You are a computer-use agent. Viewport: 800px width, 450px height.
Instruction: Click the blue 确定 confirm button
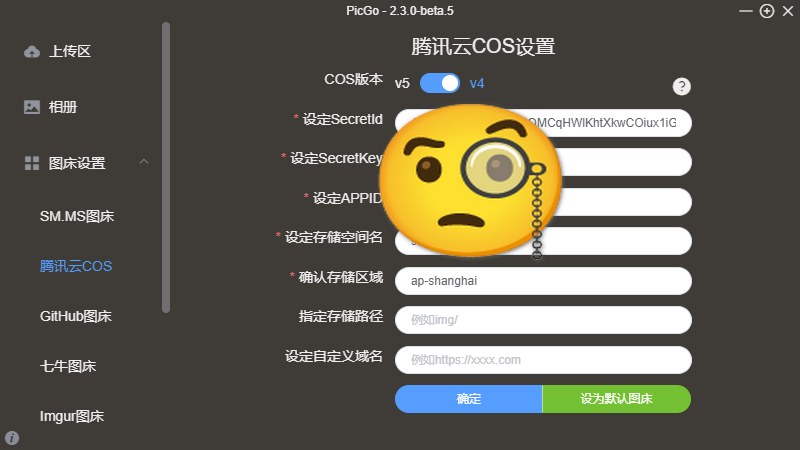[468, 399]
